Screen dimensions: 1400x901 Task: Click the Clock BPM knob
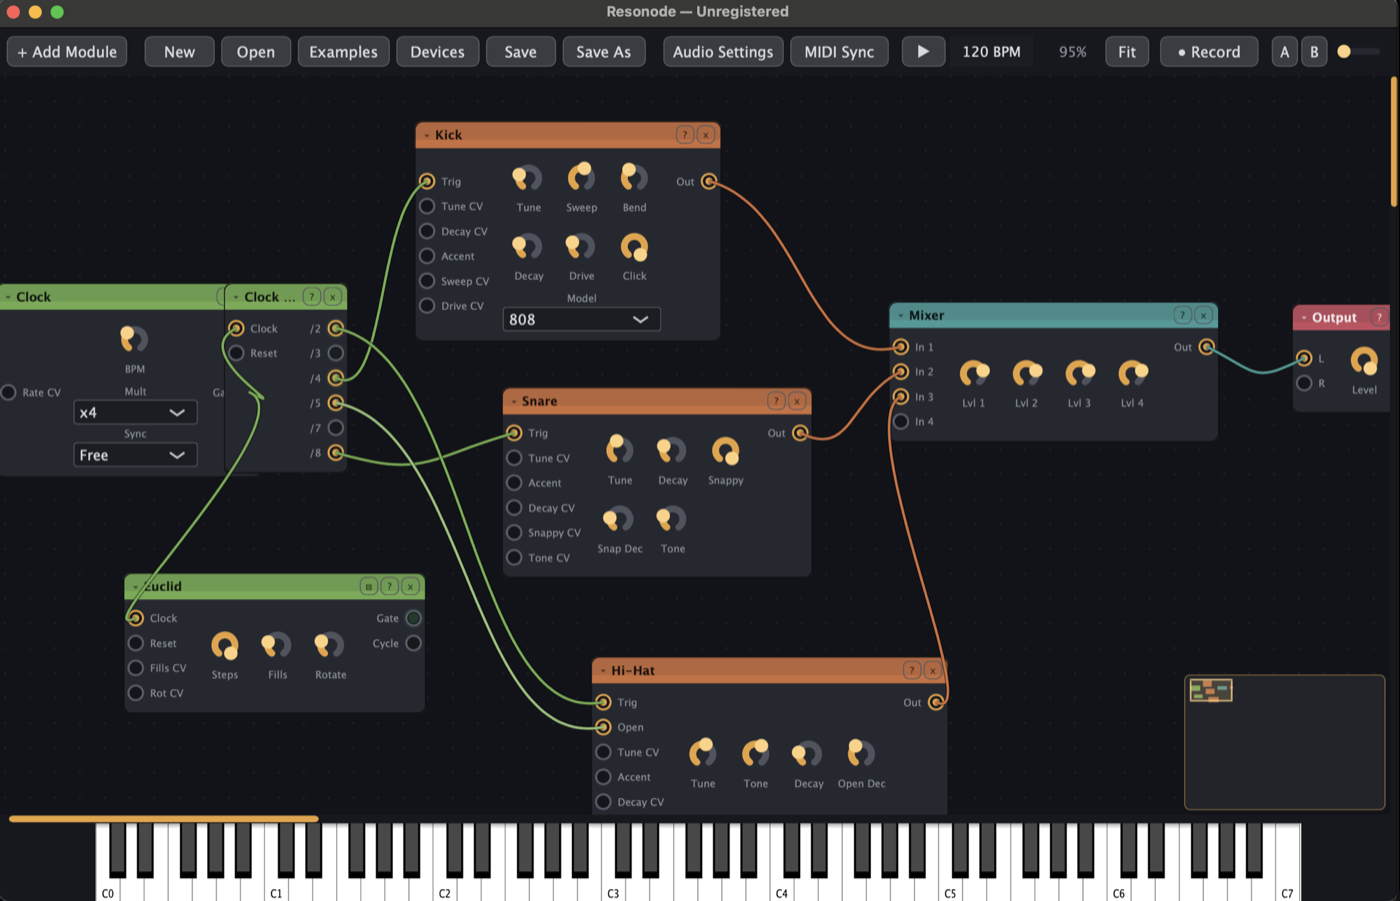click(x=134, y=340)
